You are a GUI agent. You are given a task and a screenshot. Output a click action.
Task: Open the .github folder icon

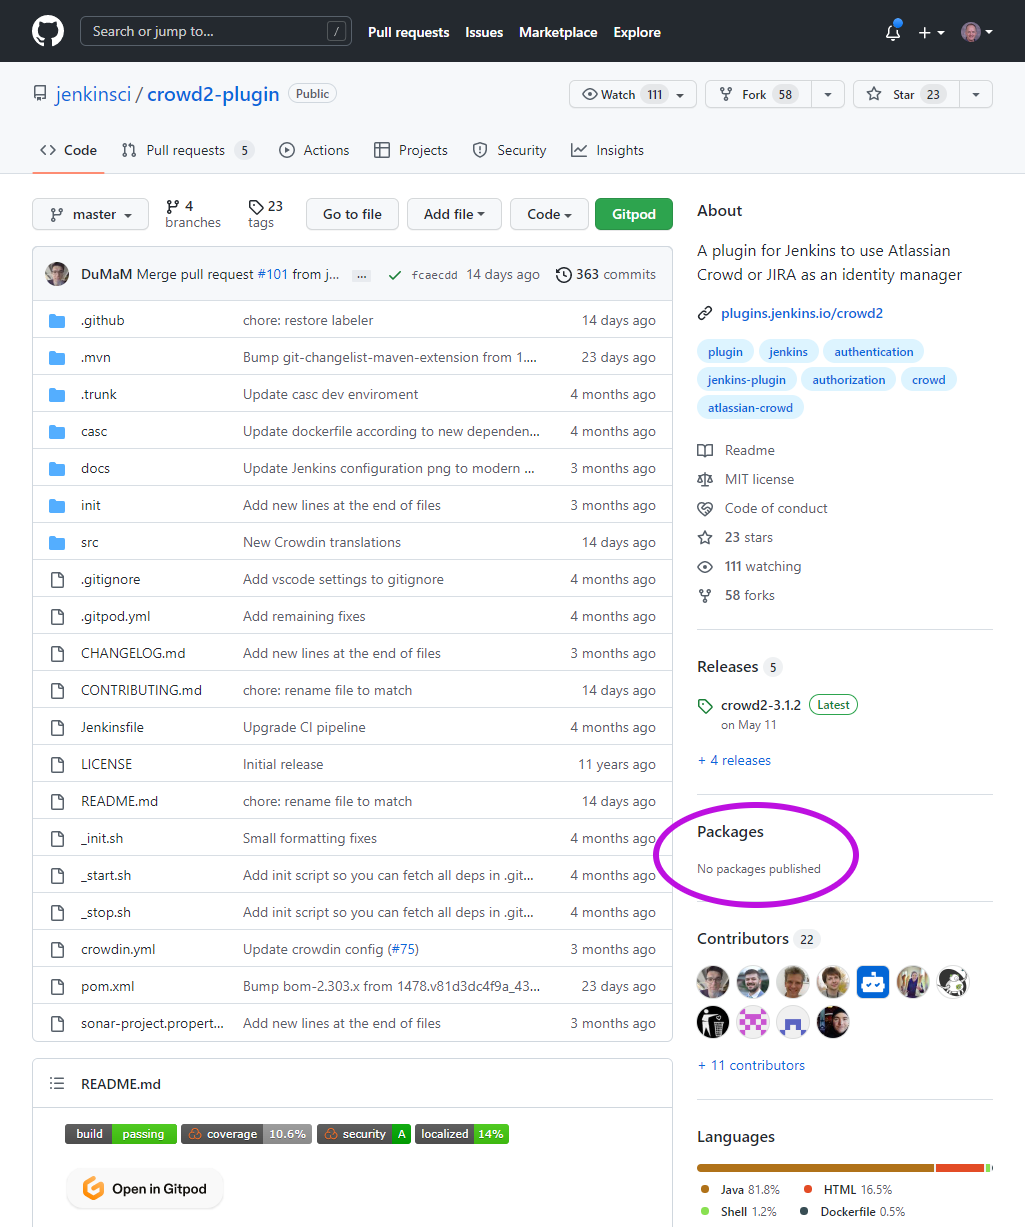click(57, 319)
